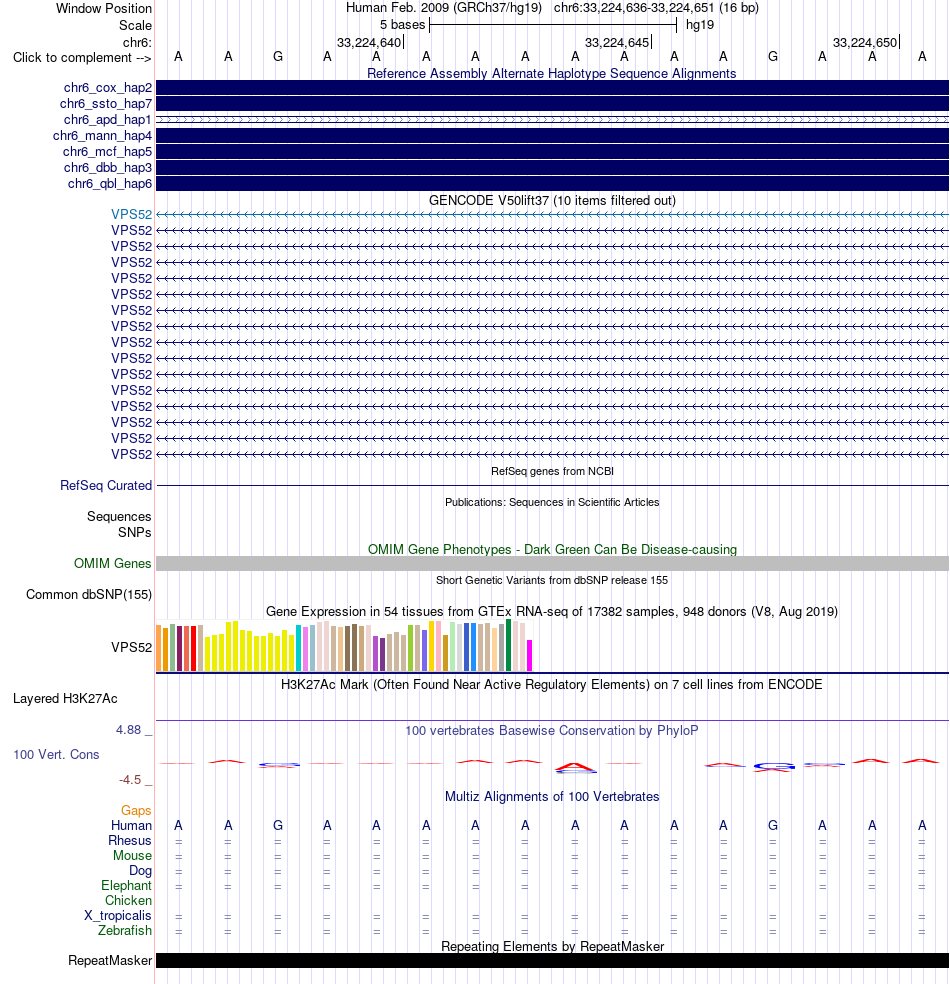Click the Zebrafish alignment row label
The width and height of the screenshot is (950, 984).
(x=125, y=930)
